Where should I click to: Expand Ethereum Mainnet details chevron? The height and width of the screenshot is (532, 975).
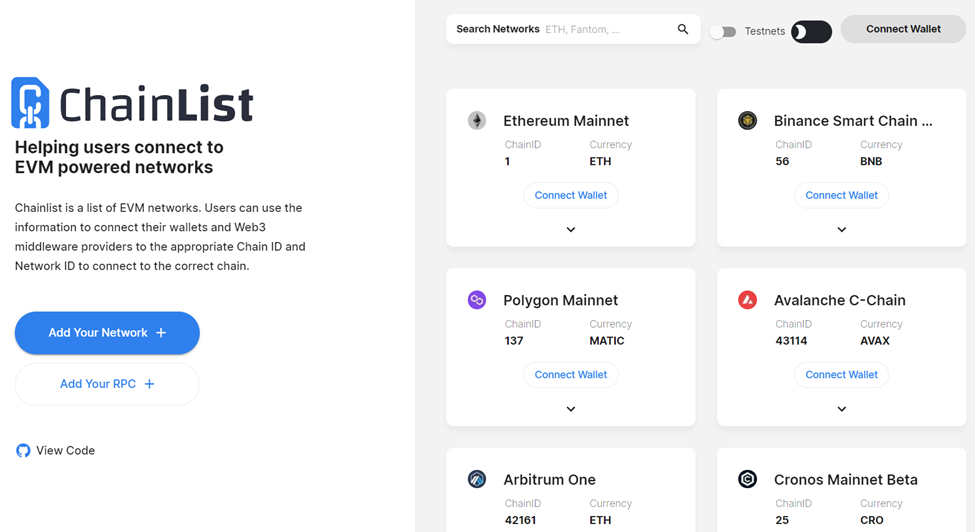[x=571, y=229]
